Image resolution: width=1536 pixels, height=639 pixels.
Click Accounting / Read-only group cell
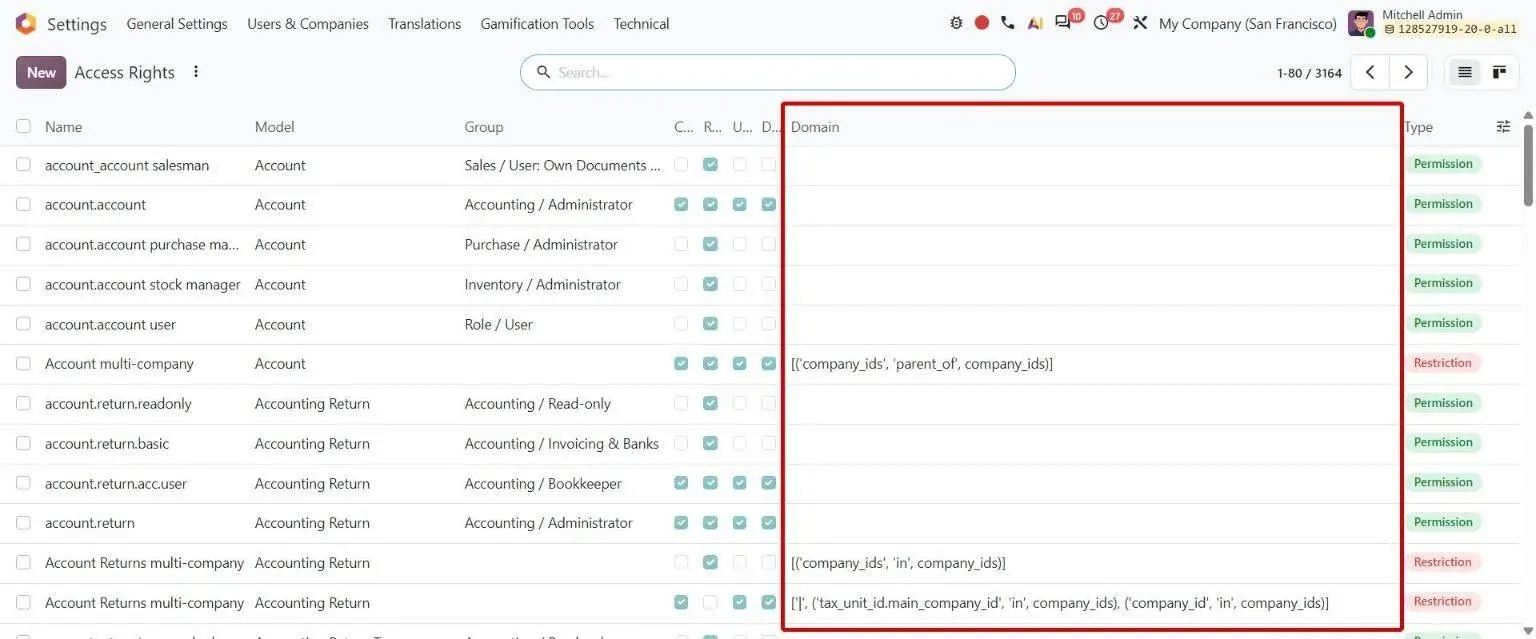[538, 404]
